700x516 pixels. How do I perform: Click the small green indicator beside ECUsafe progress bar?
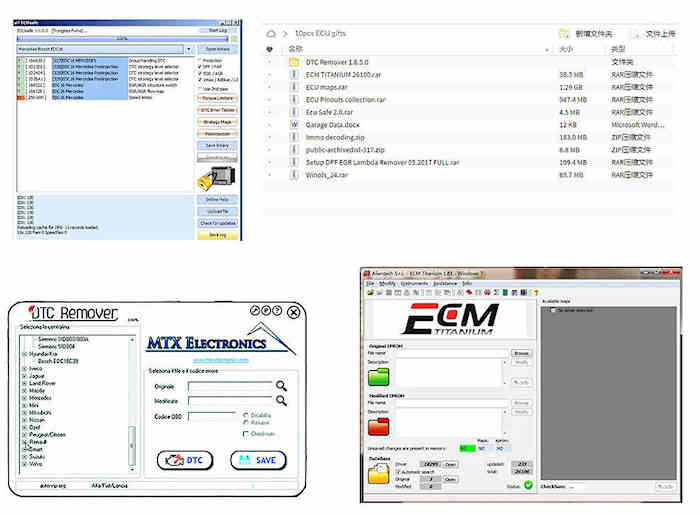pyautogui.click(x=234, y=39)
